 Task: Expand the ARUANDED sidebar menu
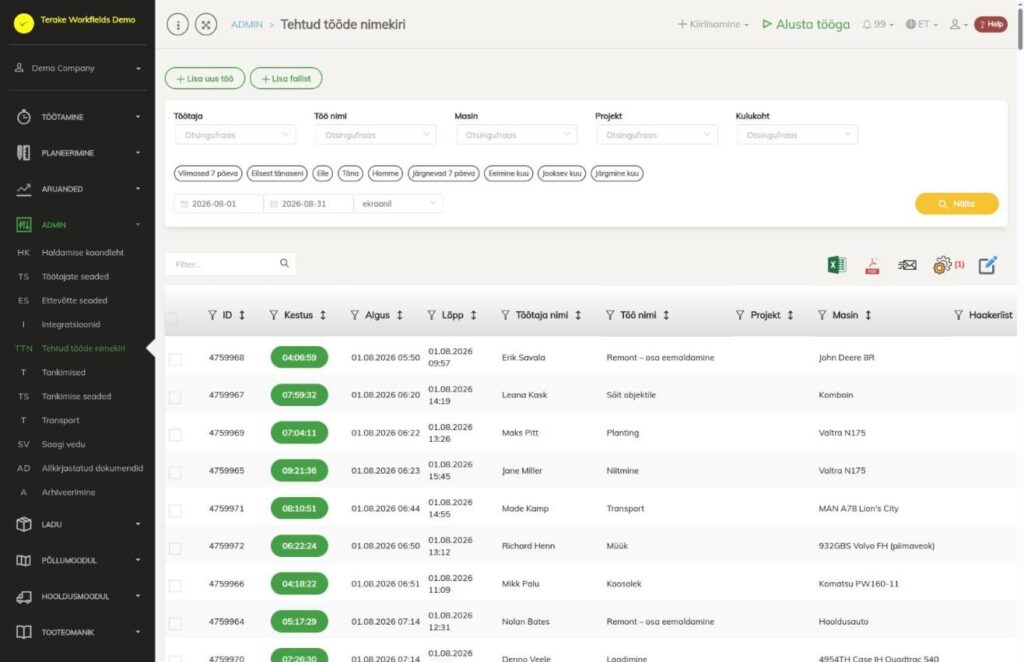(x=78, y=189)
